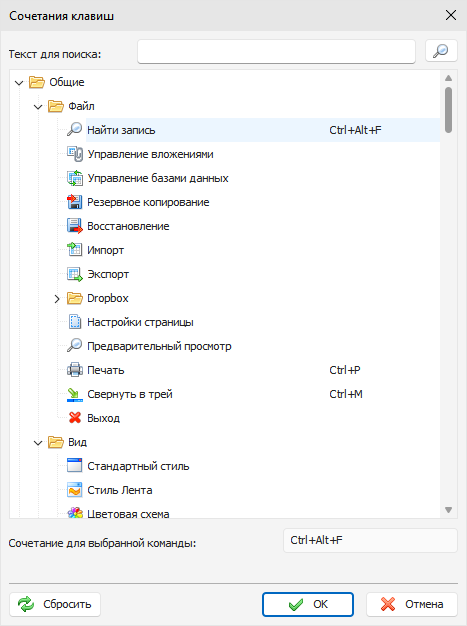467x626 pixels.
Task: Select the Предварительный просмотр command
Action: 159,346
